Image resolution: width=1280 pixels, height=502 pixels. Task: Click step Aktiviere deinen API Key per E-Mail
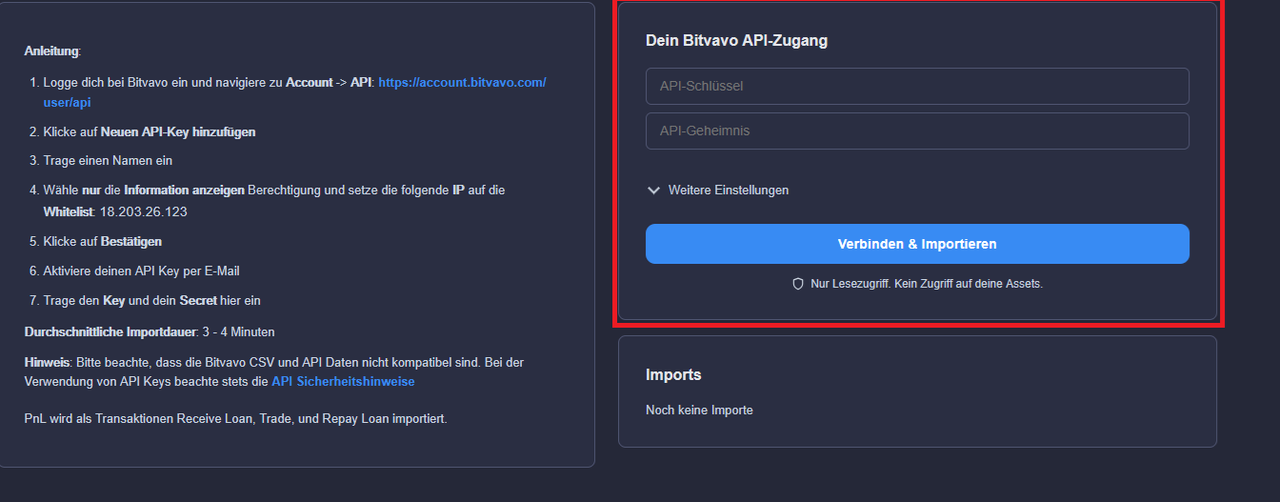pos(141,271)
